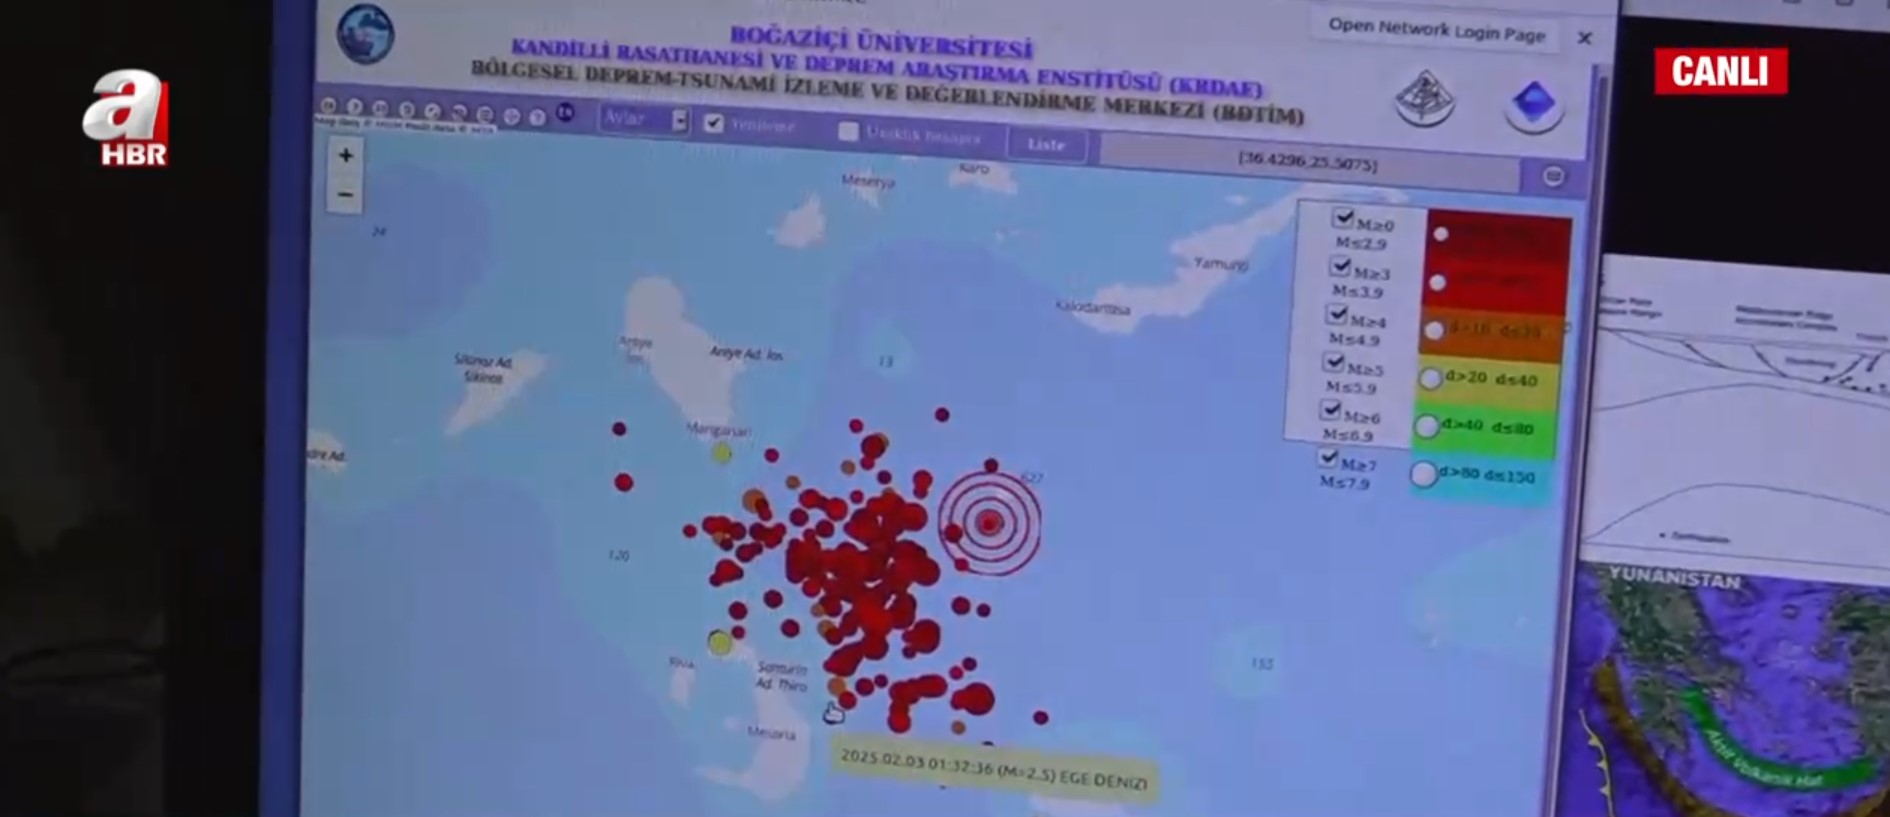Click the round icon right of coordinates field

point(1552,177)
